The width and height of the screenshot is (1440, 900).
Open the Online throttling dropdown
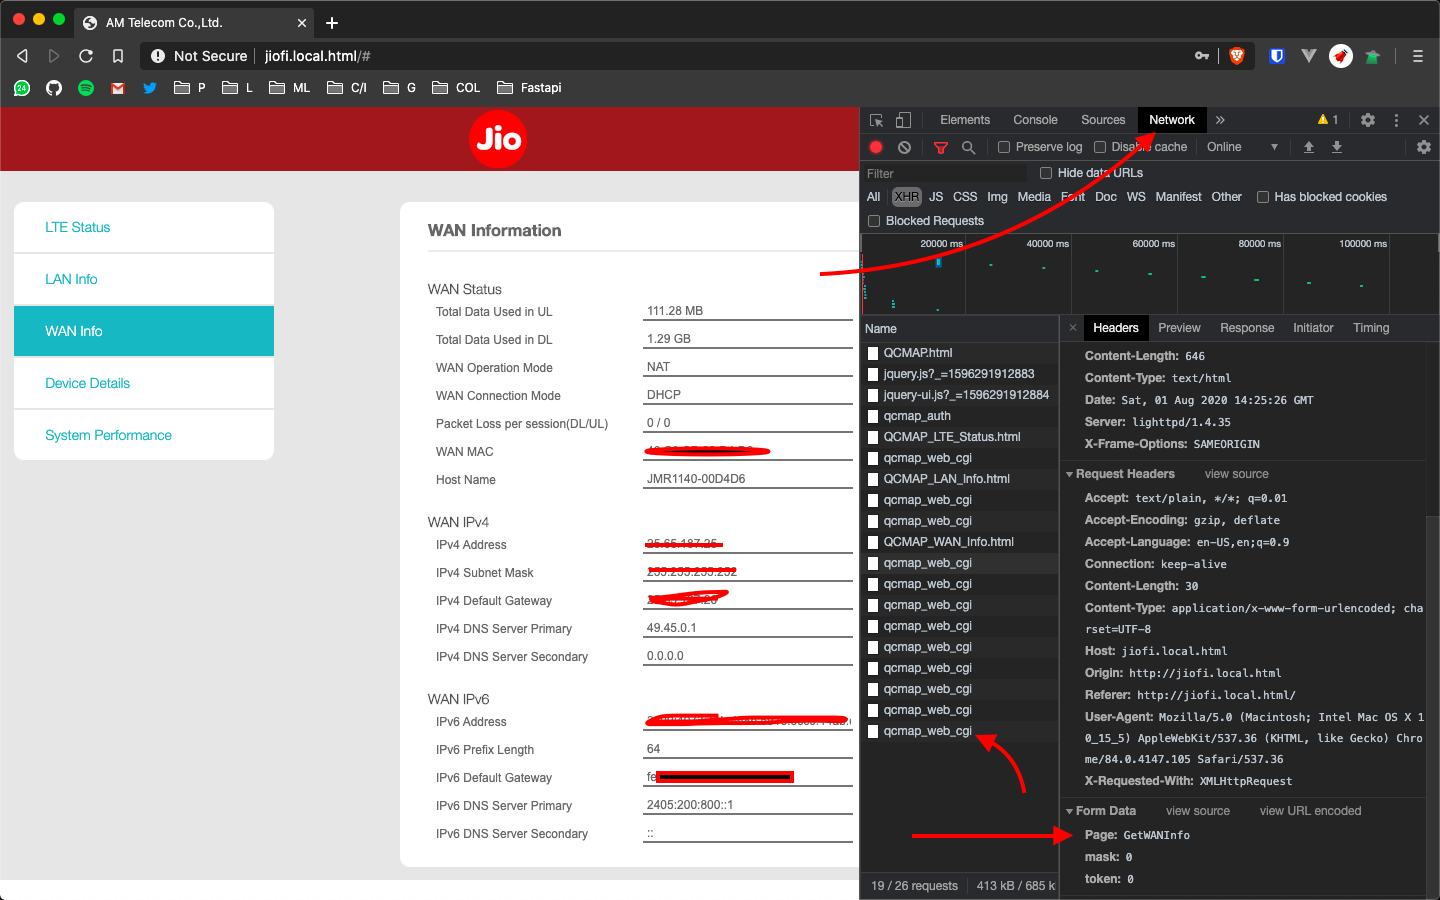pyautogui.click(x=1242, y=147)
